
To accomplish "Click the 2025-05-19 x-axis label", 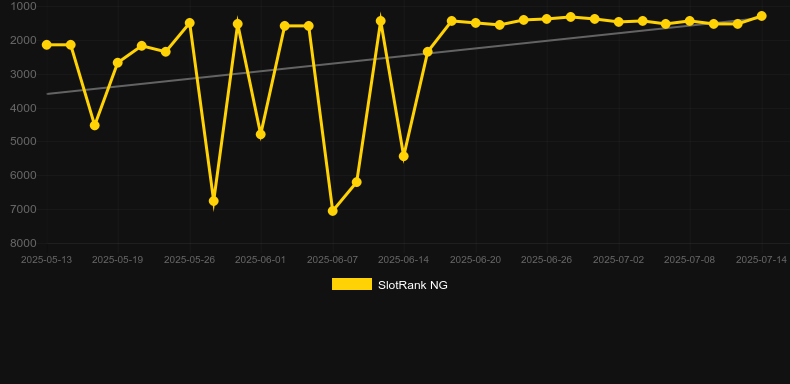I will point(117,260).
